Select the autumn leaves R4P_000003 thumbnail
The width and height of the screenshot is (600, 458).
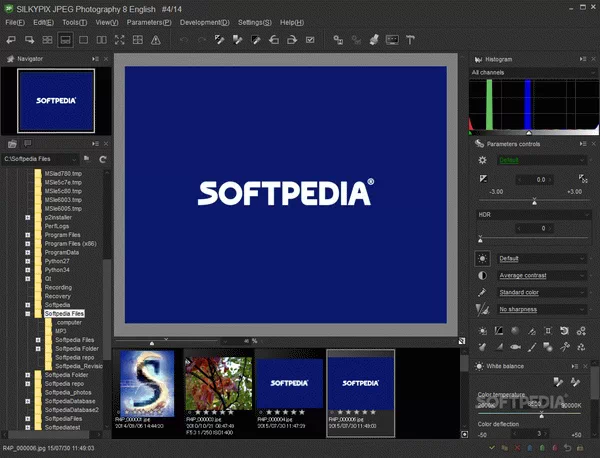click(x=218, y=383)
